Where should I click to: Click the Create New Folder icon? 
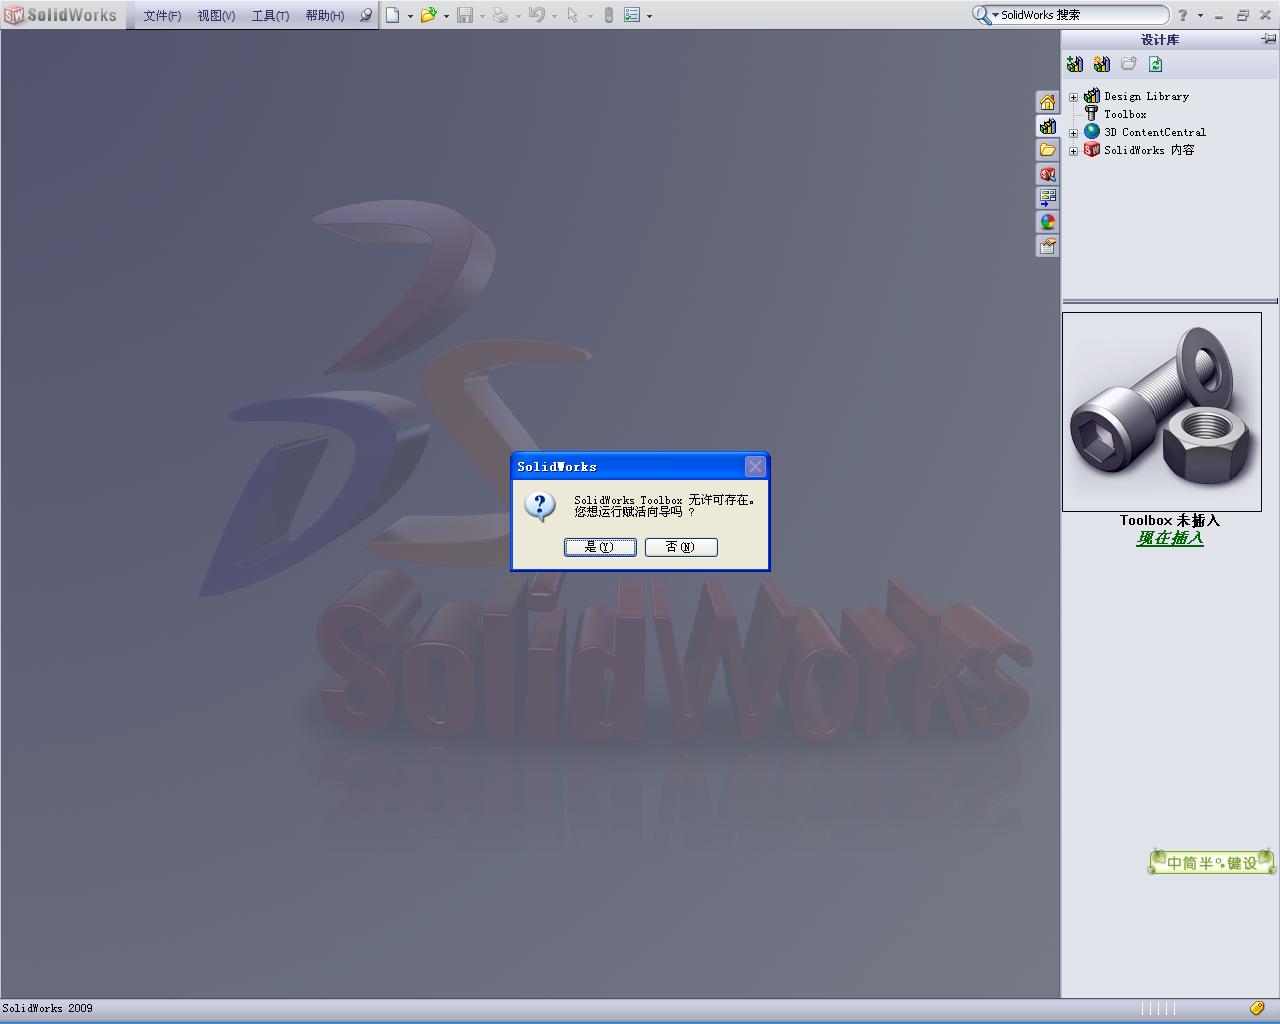coord(1129,64)
